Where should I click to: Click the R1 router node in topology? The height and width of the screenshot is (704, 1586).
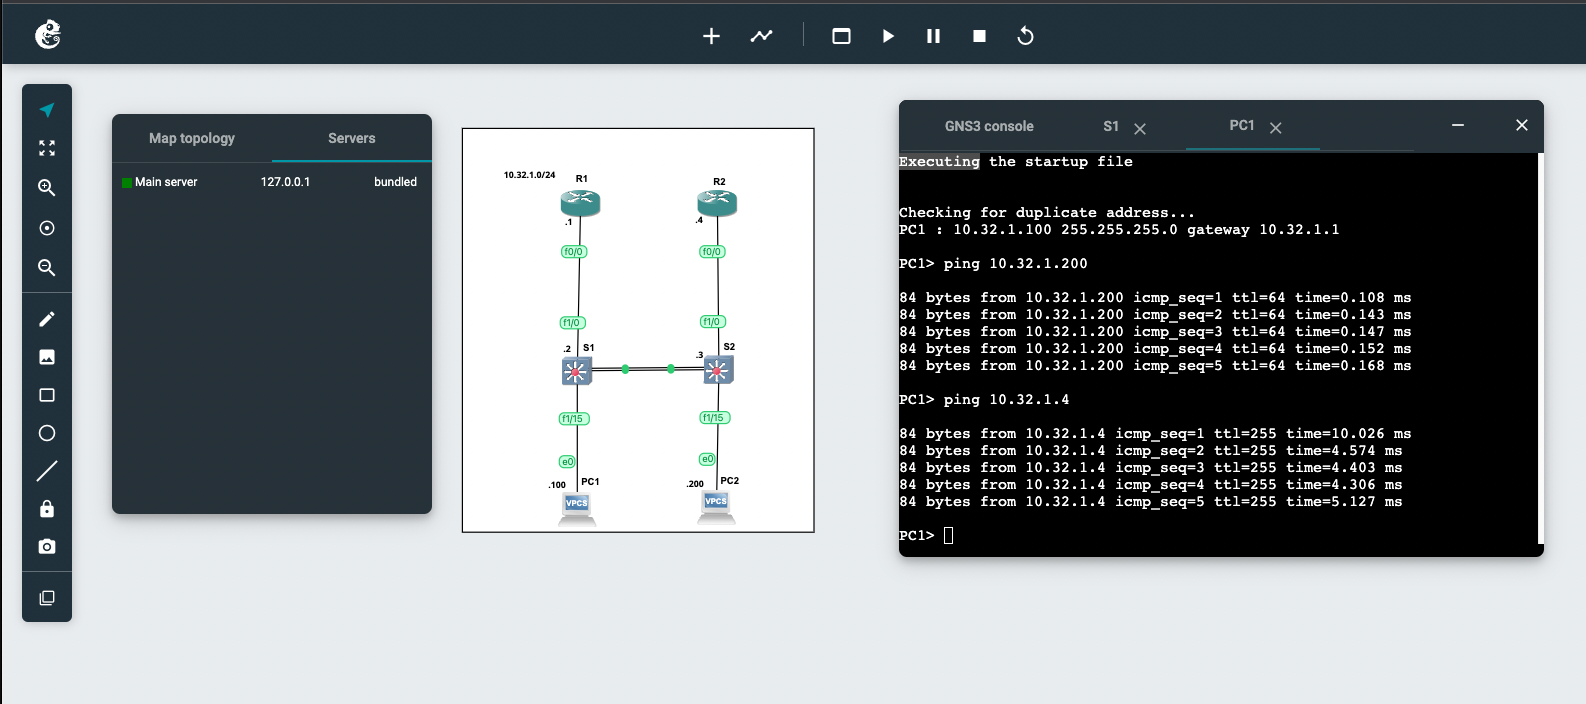(580, 203)
